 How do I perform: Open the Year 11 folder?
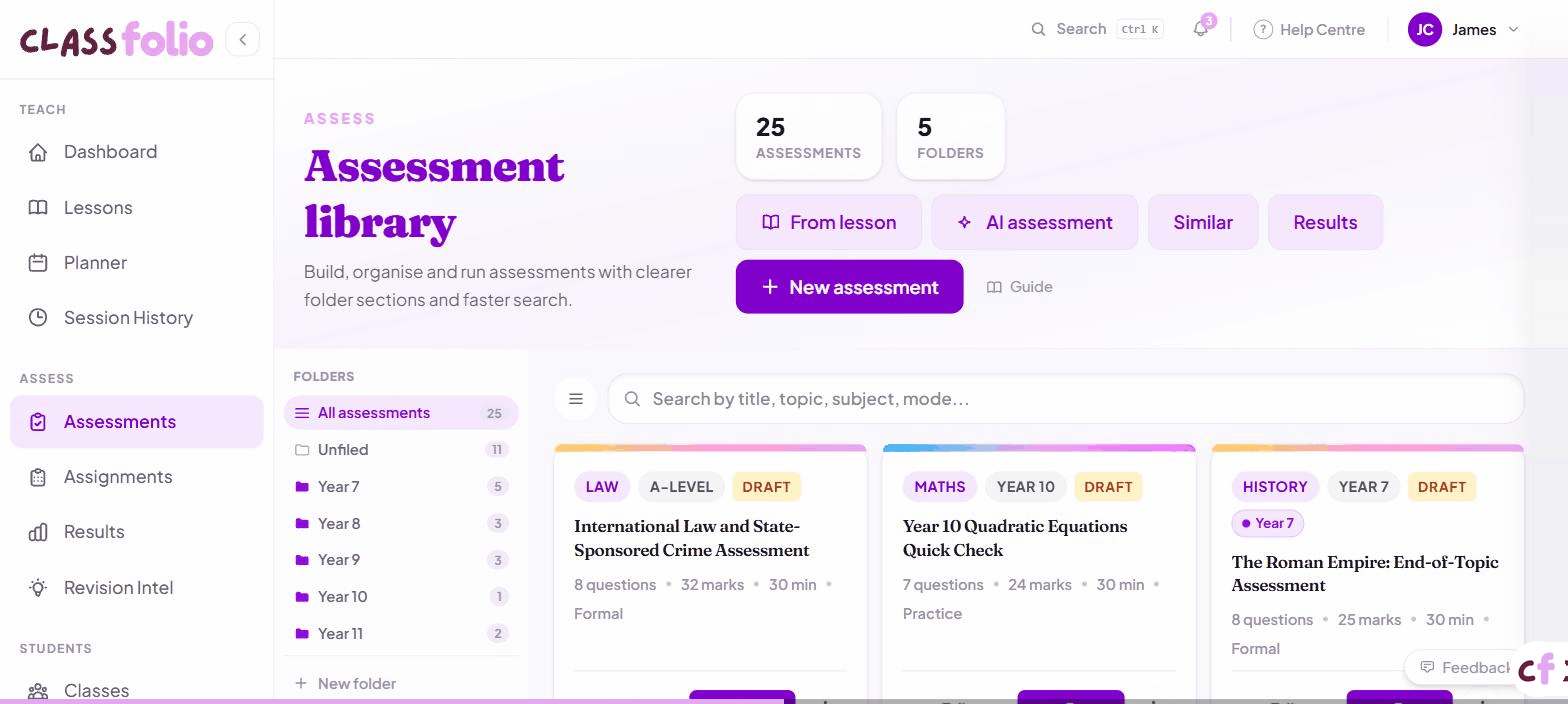(x=401, y=634)
